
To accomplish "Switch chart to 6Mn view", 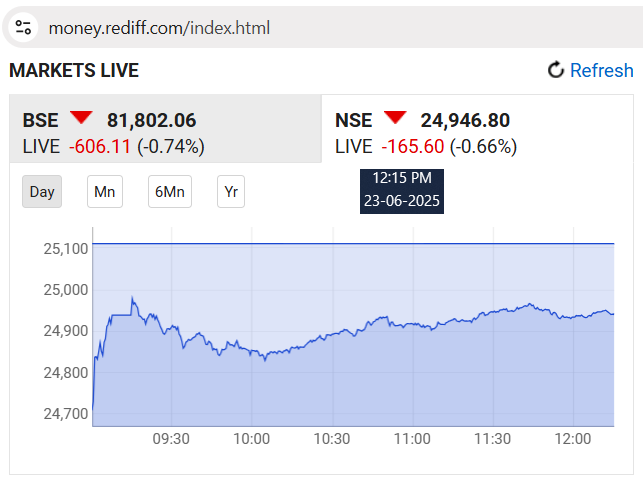I will tap(170, 191).
